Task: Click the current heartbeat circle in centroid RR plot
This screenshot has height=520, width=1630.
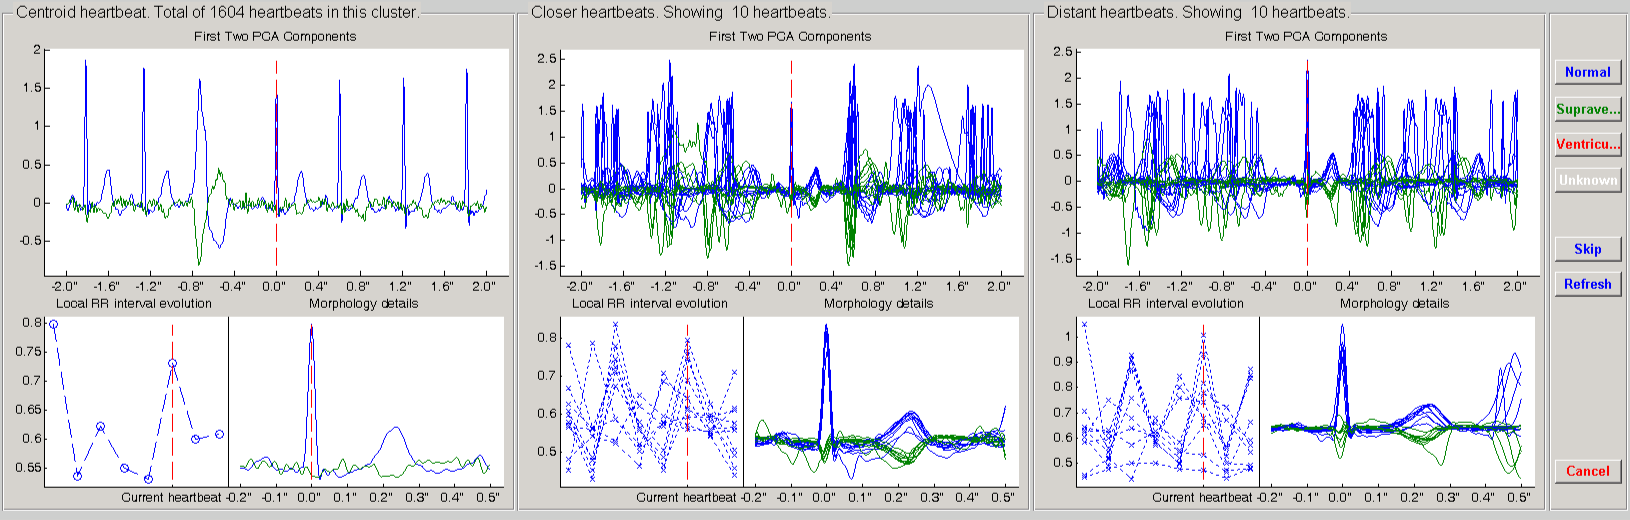Action: coord(172,364)
